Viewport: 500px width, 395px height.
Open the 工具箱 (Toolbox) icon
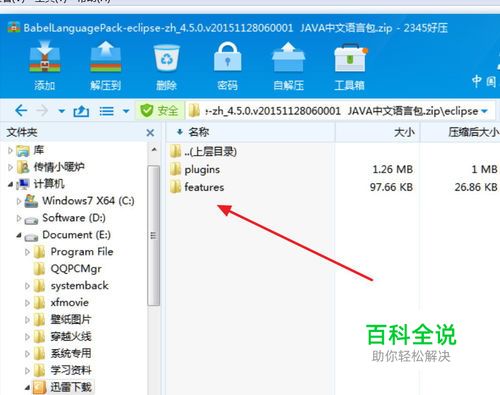[x=350, y=58]
